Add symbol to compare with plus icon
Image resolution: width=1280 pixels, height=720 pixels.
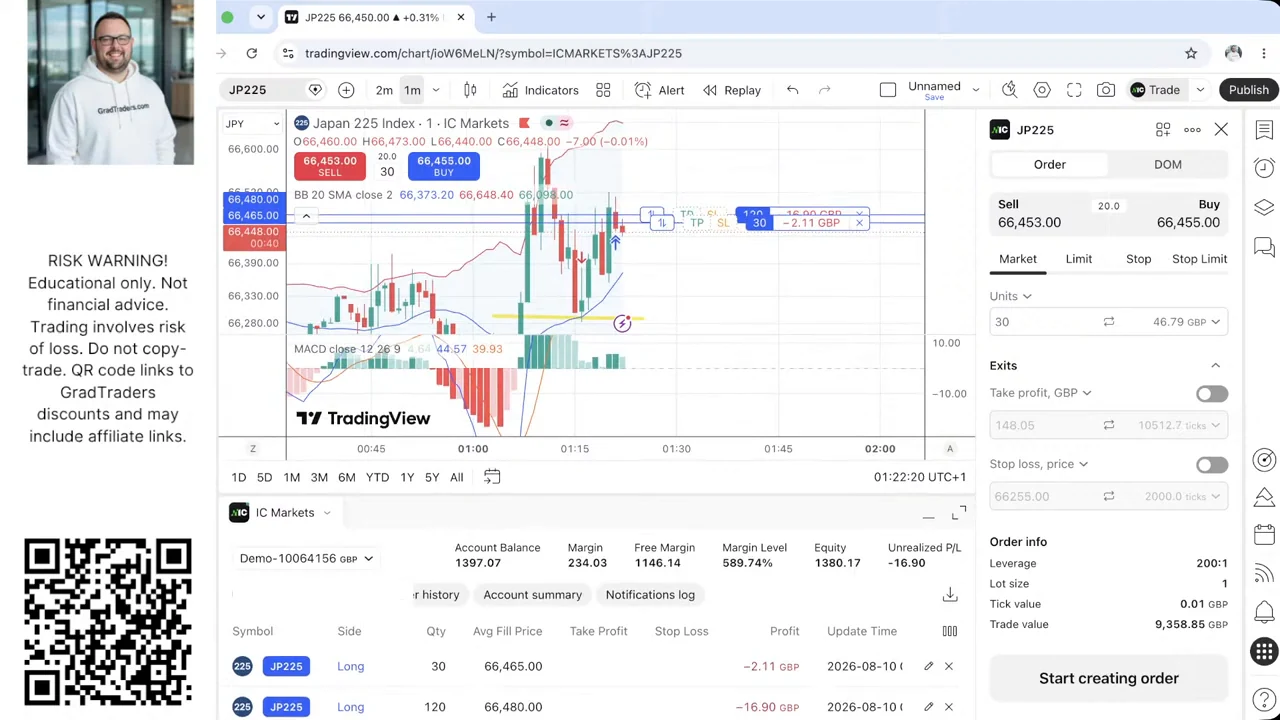(346, 90)
